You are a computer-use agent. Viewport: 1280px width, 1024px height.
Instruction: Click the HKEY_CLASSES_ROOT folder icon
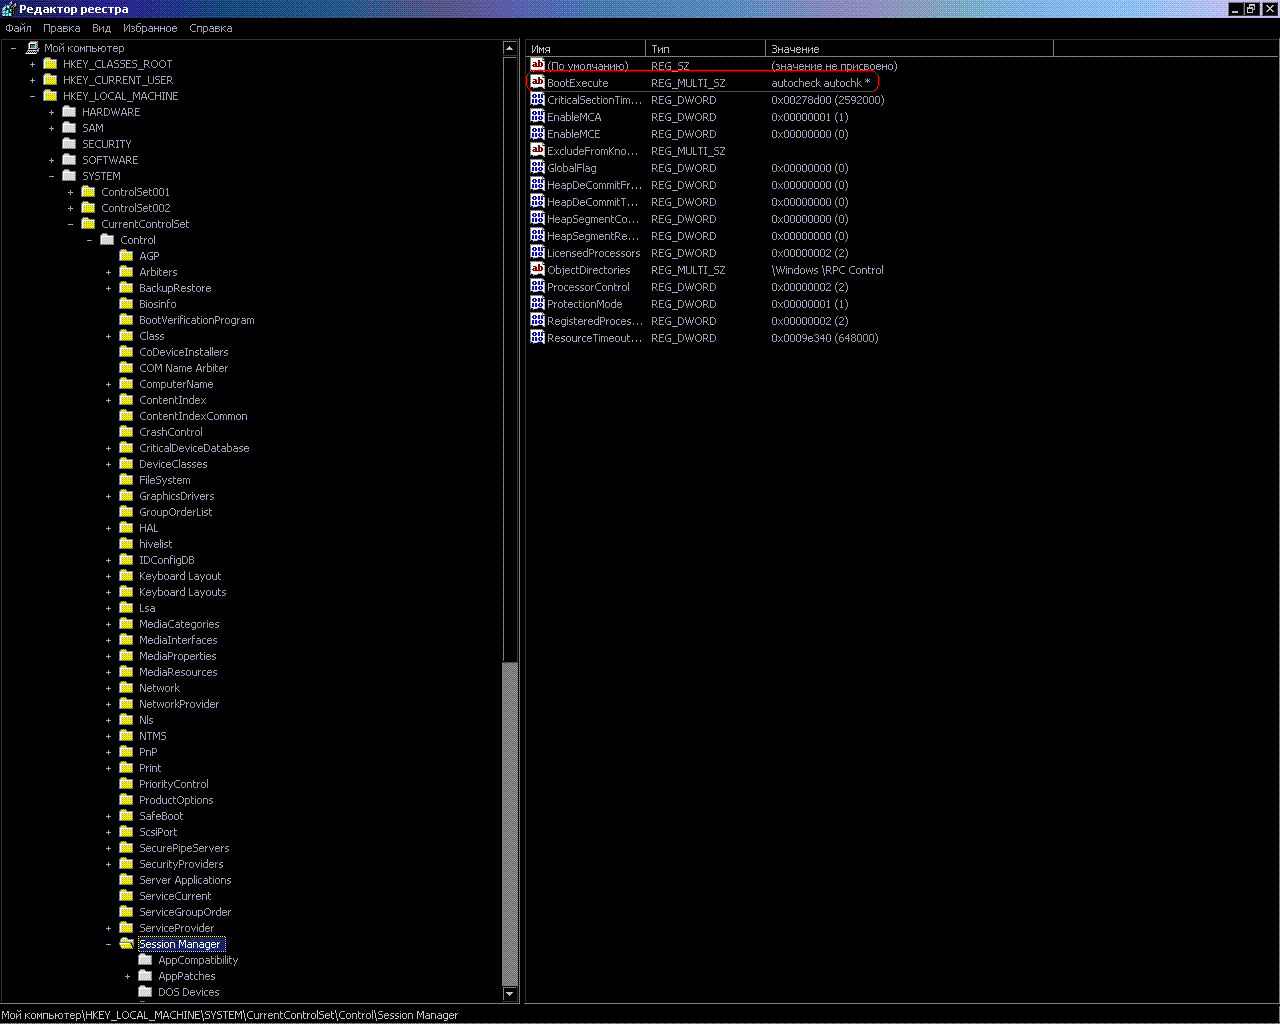pyautogui.click(x=50, y=64)
